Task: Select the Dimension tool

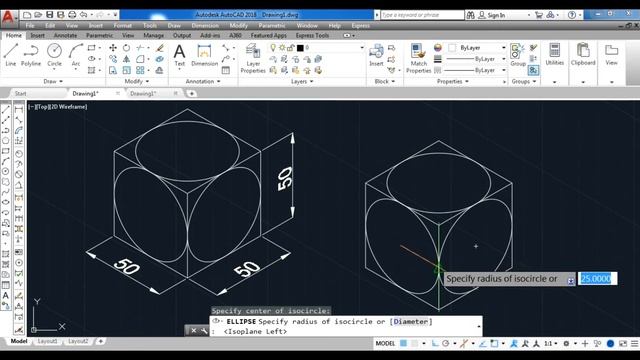Action: [x=204, y=55]
